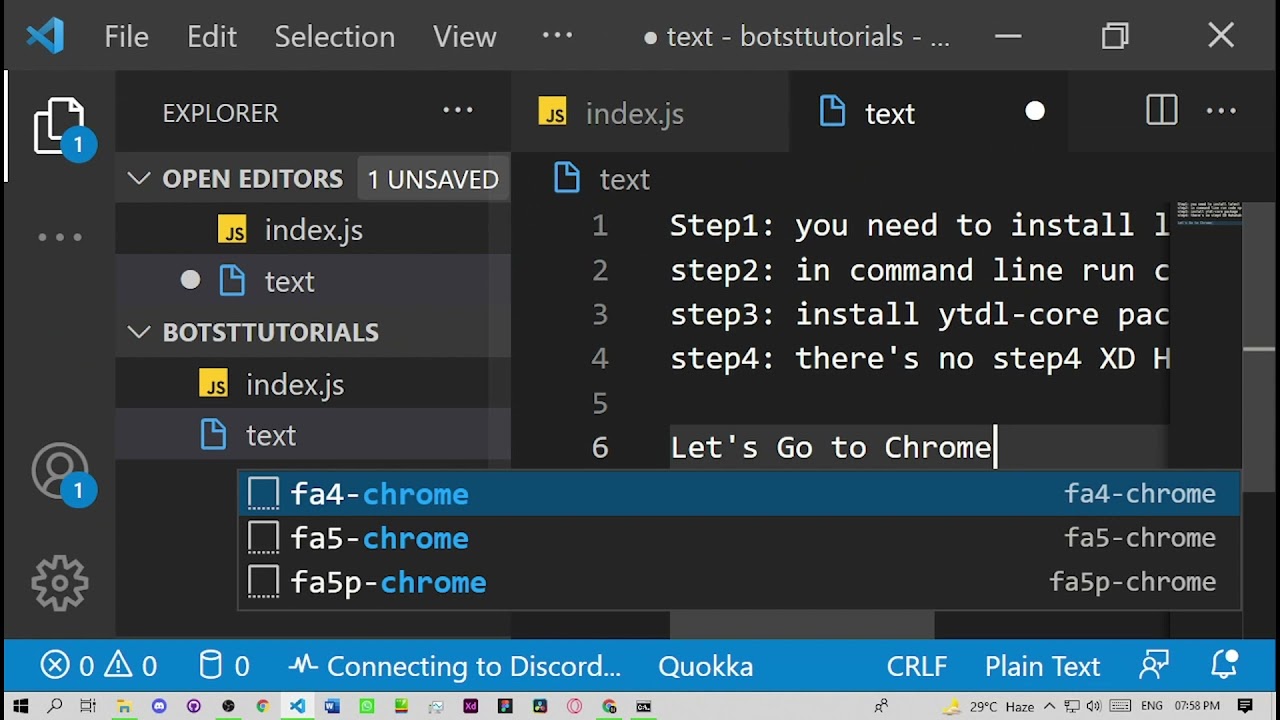The height and width of the screenshot is (720, 1280).
Task: Open the Accounts menu icon
Action: coord(60,472)
